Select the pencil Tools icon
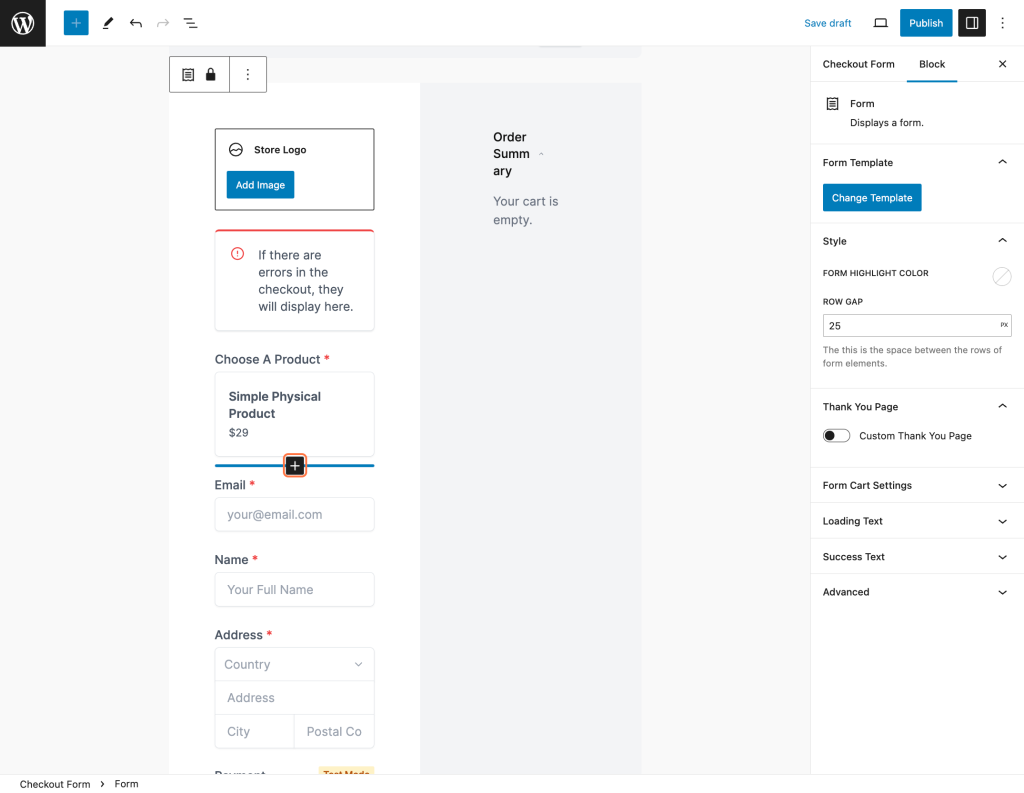This screenshot has height=793, width=1024. pos(108,23)
